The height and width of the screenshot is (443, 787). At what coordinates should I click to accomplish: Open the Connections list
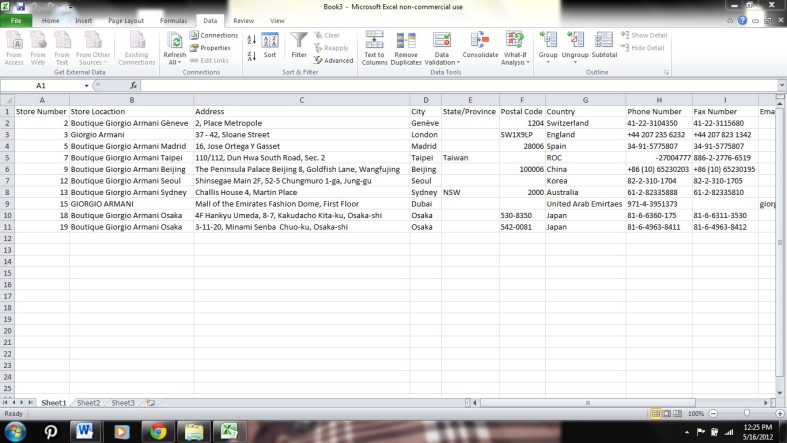(x=214, y=35)
